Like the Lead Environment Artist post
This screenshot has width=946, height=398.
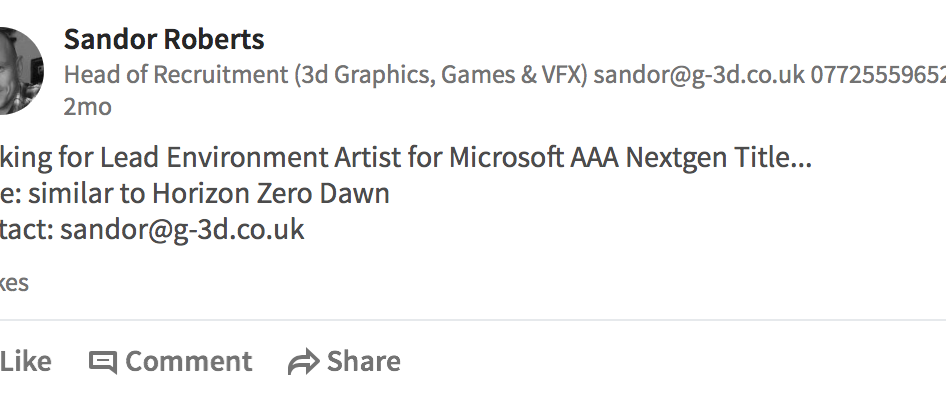coord(25,361)
